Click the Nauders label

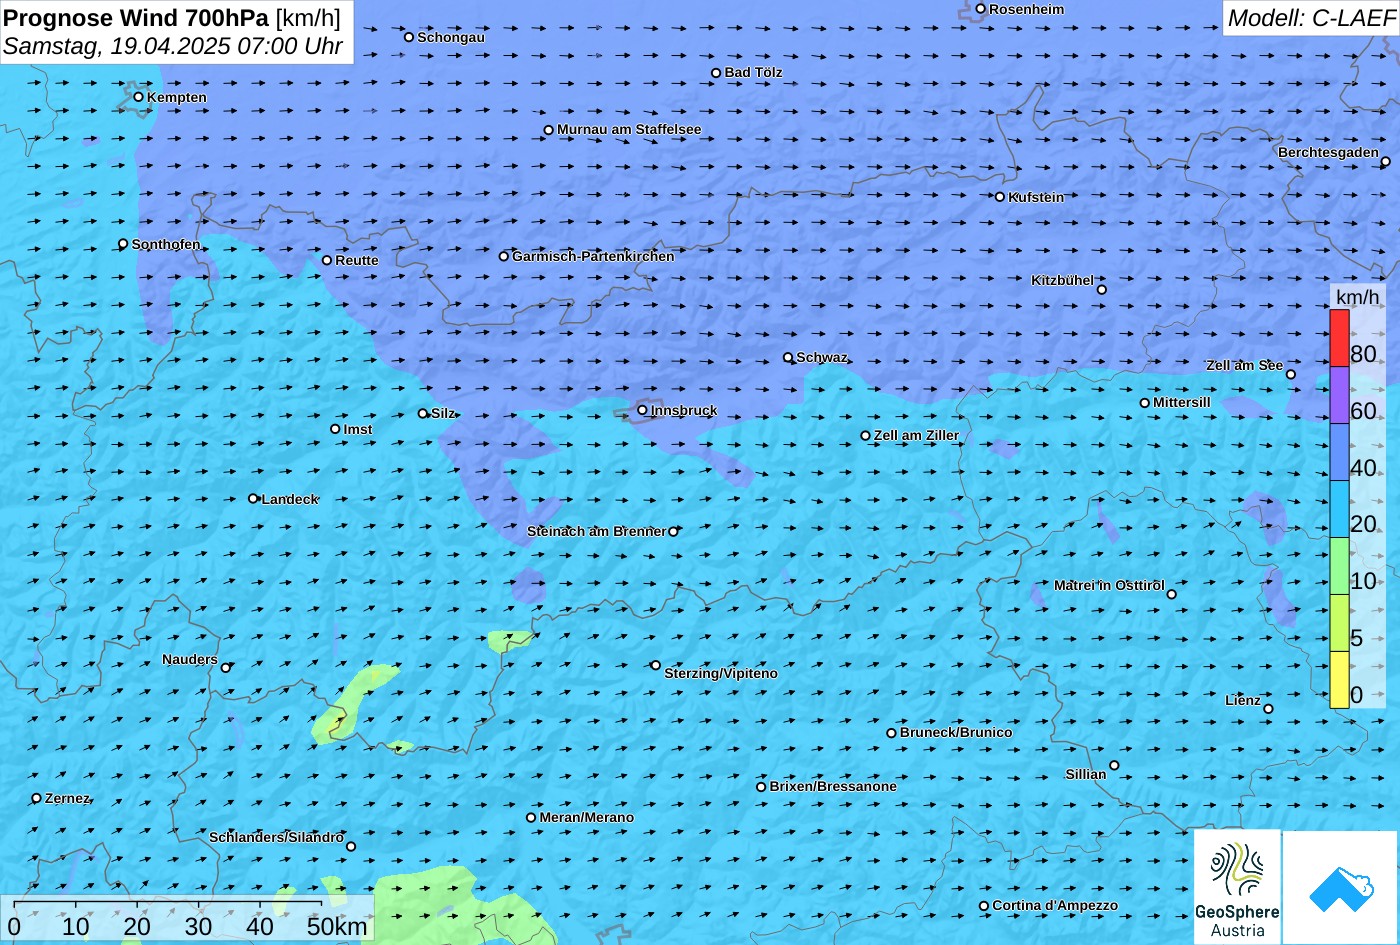click(190, 659)
